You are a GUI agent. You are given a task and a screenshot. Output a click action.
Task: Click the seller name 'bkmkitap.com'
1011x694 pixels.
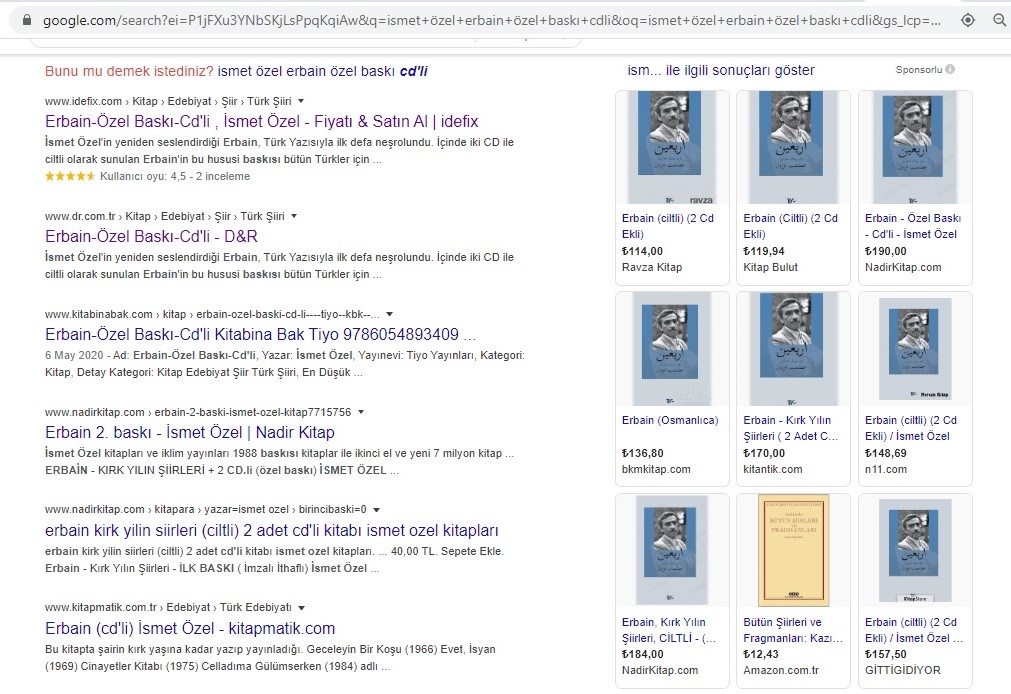656,470
